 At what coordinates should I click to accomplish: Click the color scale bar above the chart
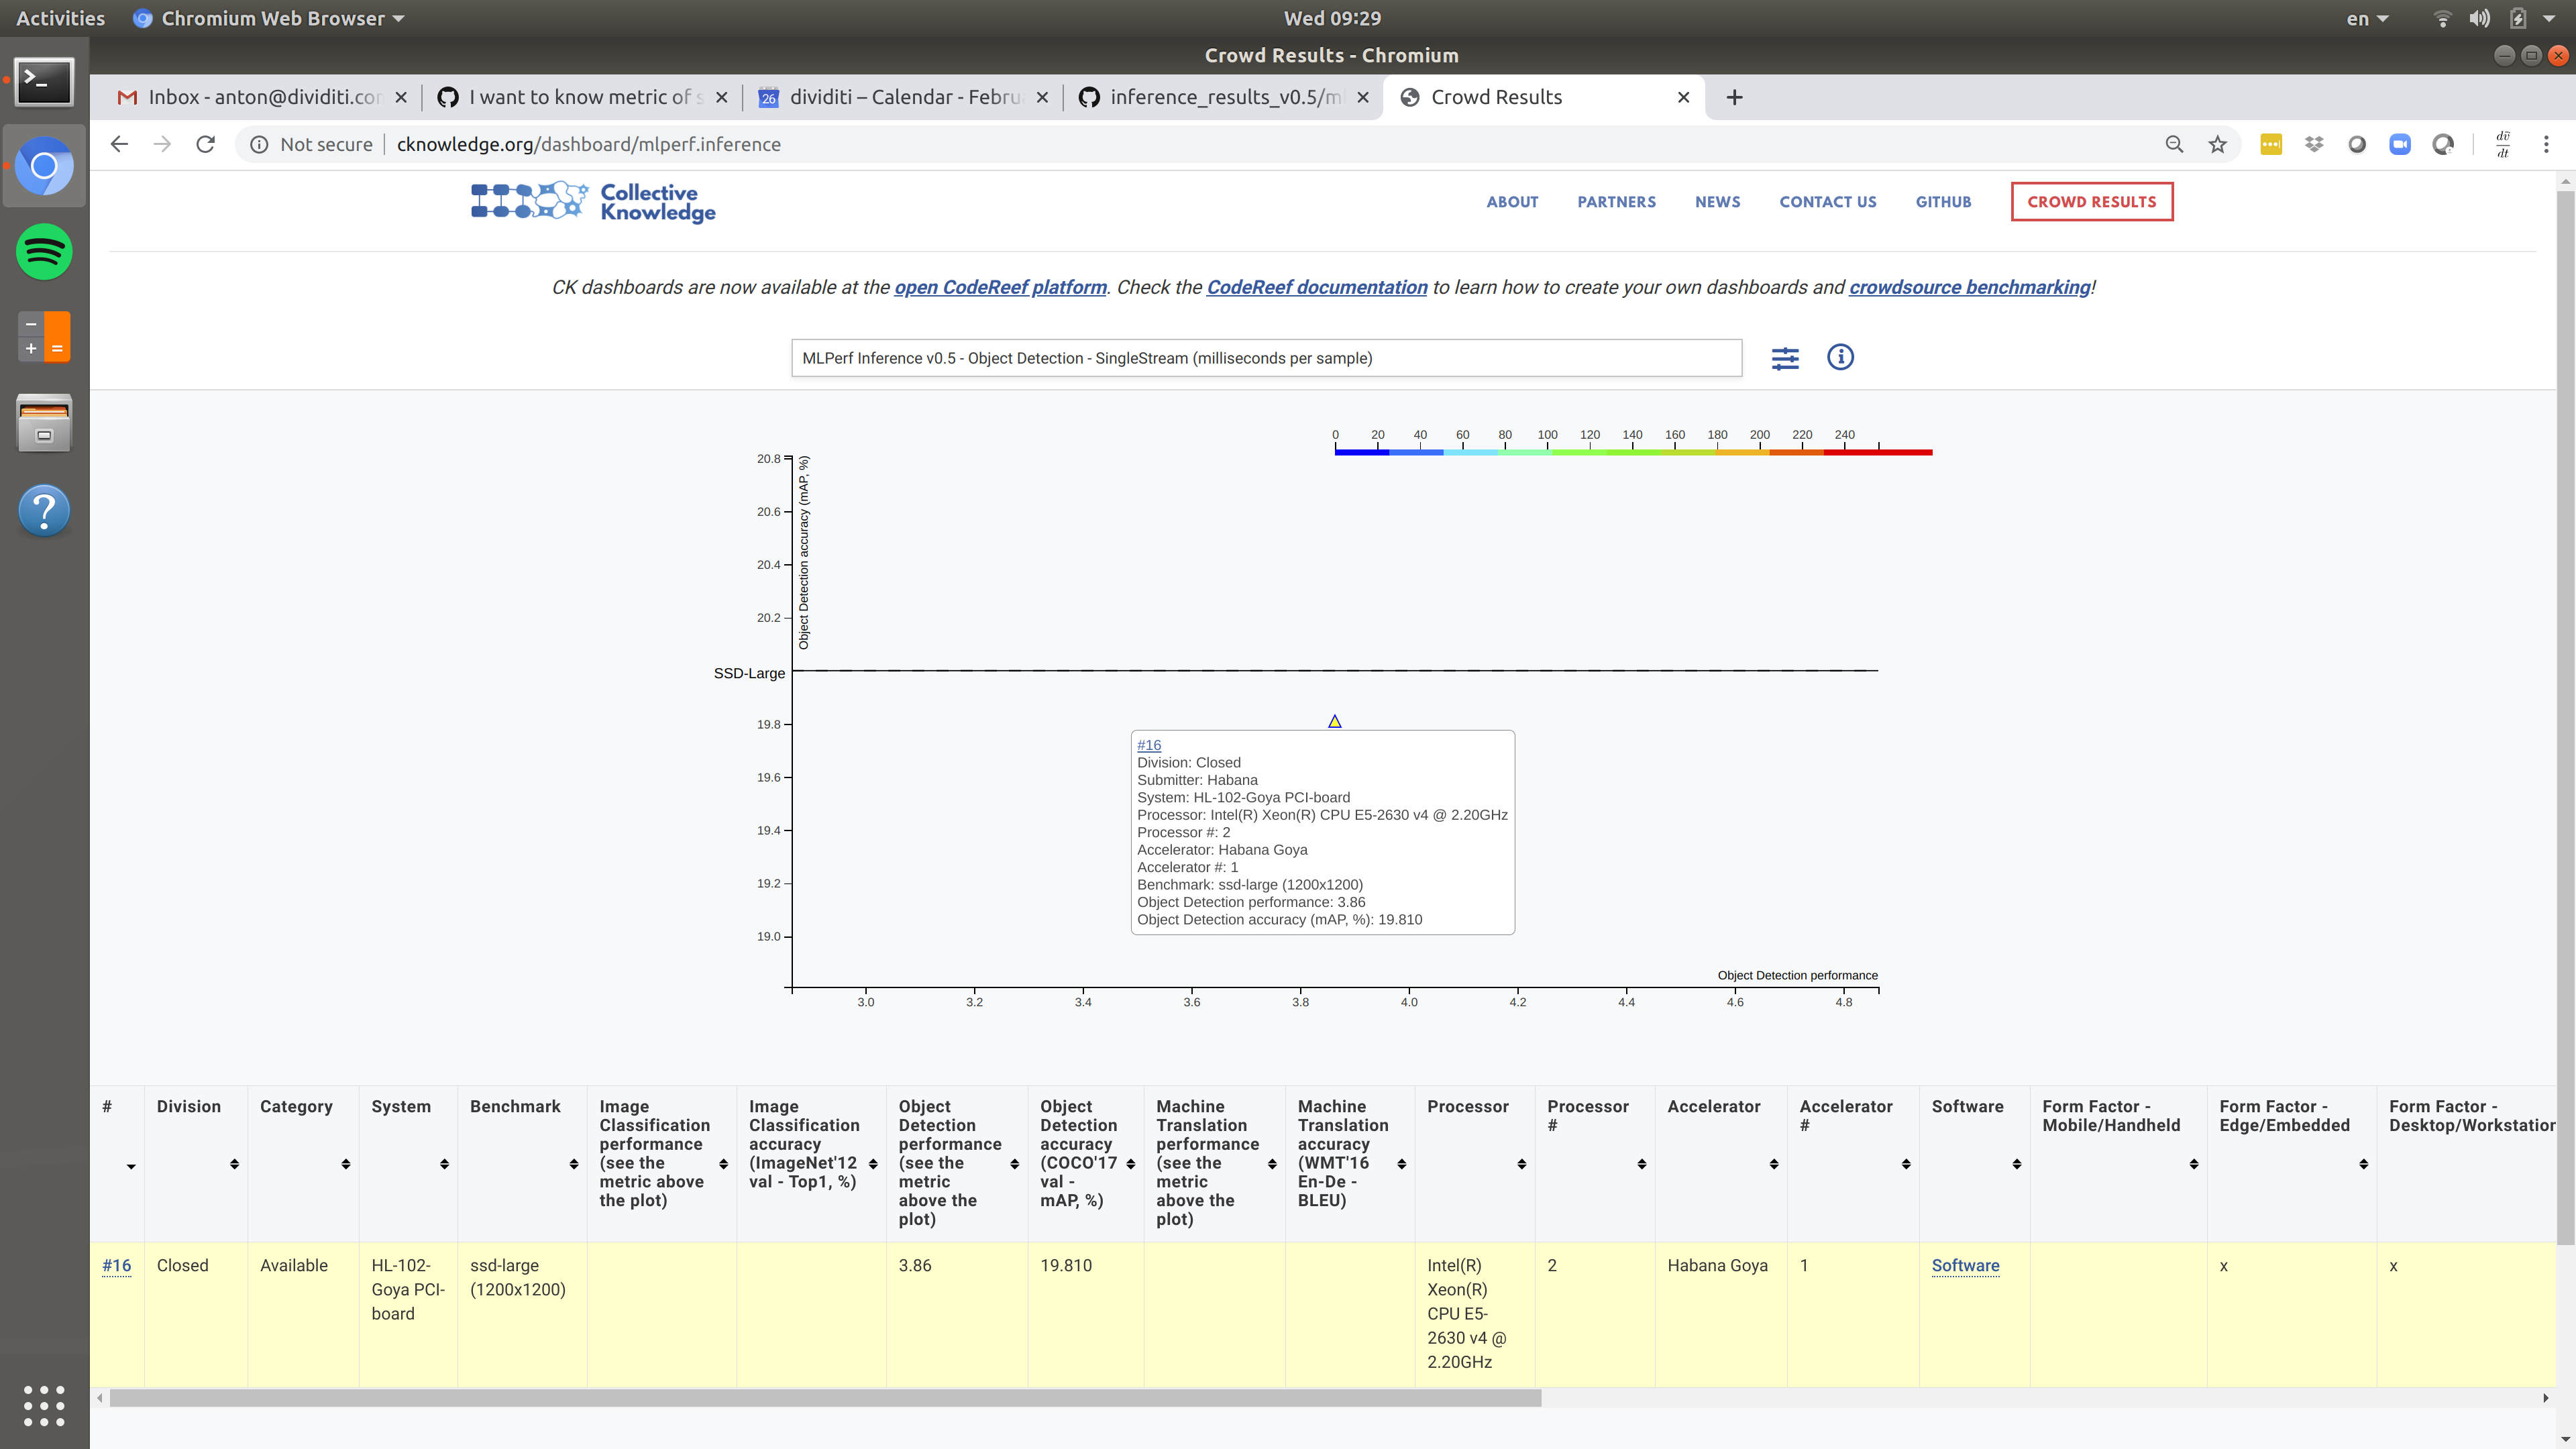tap(1632, 451)
